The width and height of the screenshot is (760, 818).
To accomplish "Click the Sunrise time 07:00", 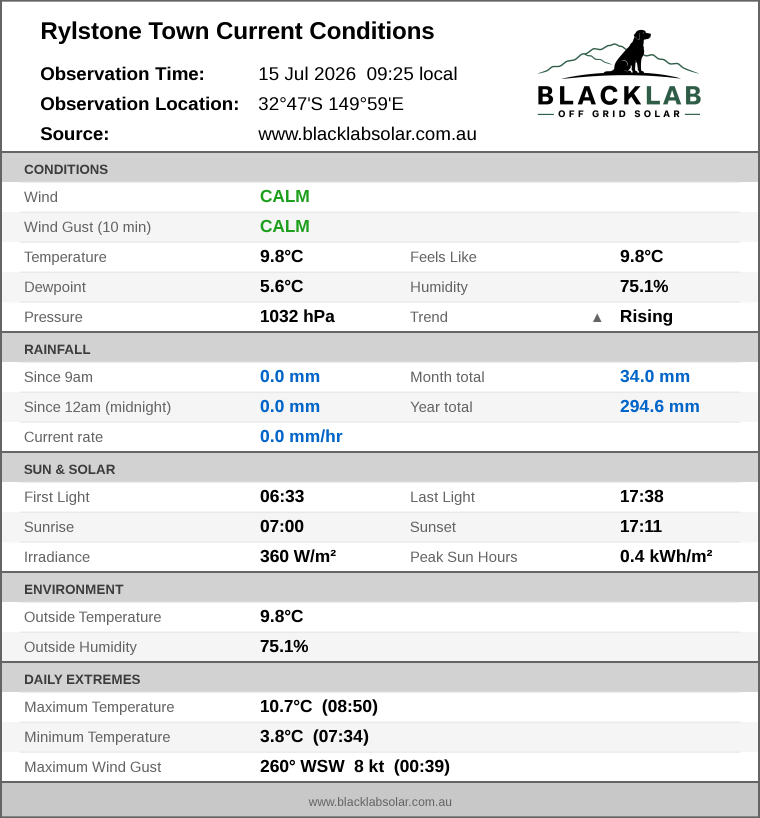I will click(282, 526).
